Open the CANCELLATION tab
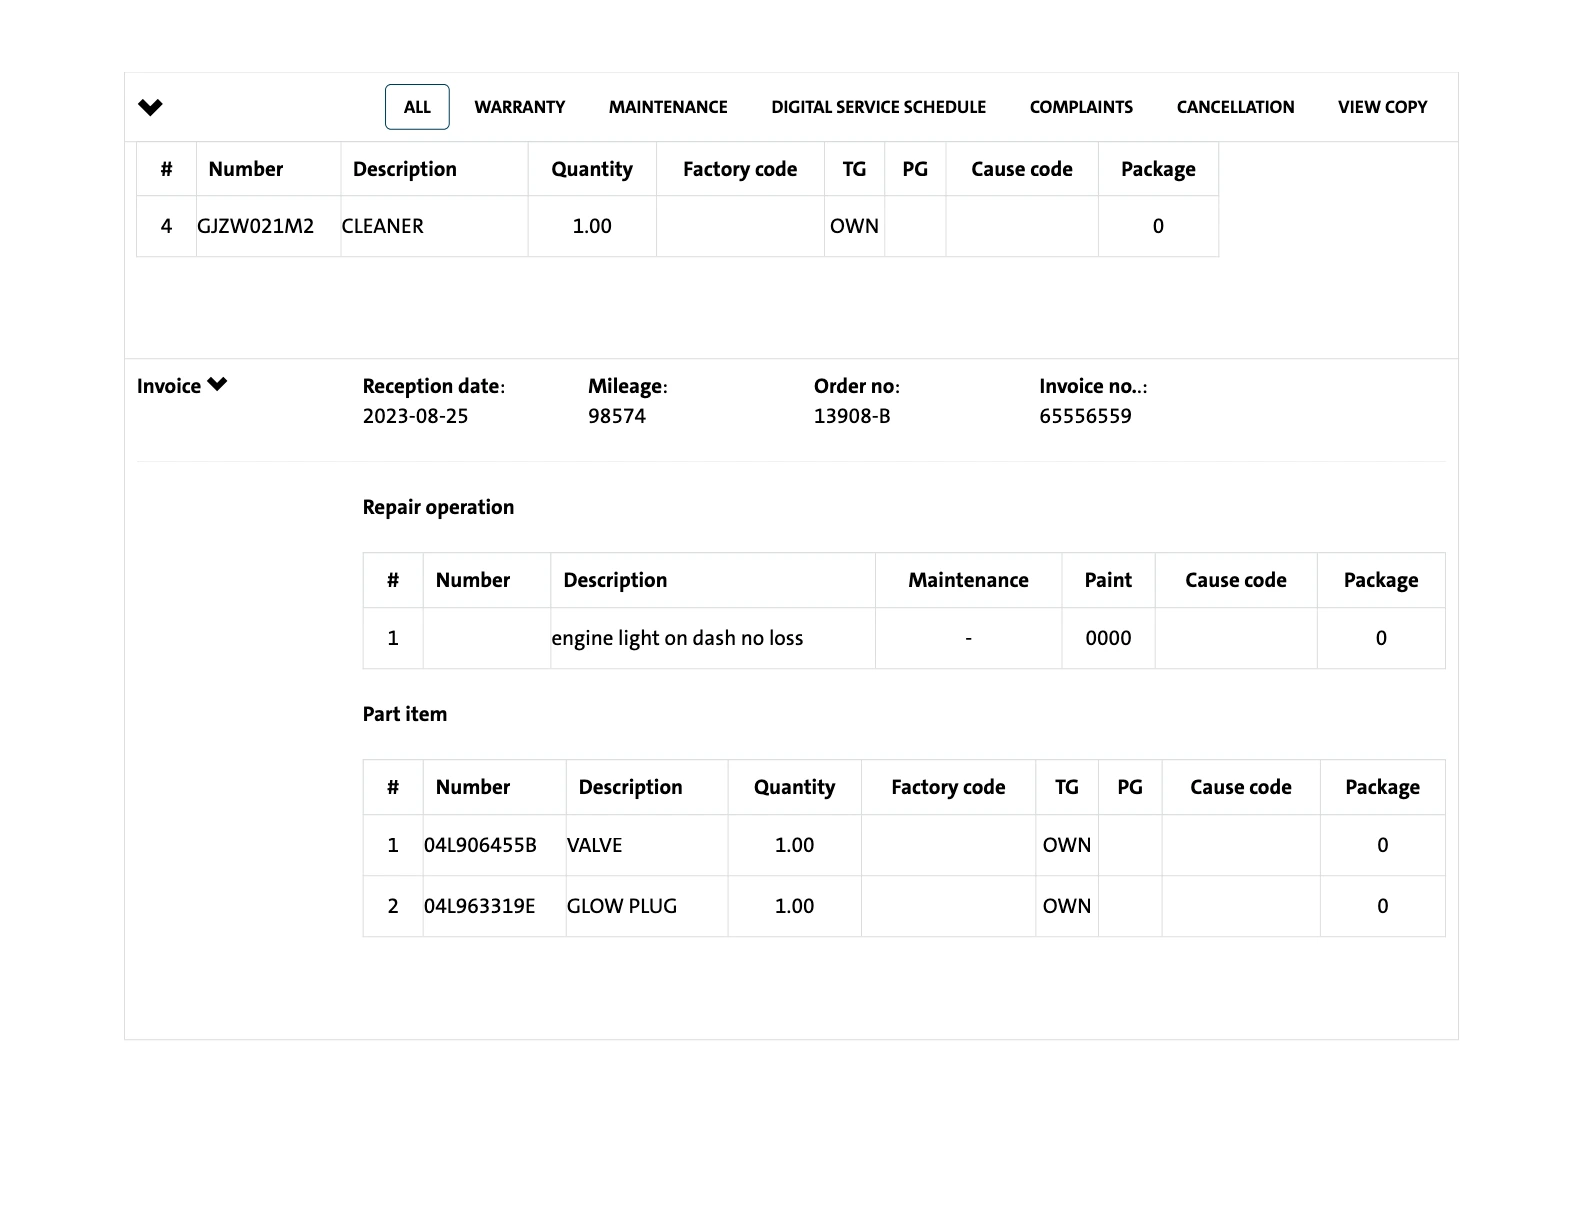 1235,107
